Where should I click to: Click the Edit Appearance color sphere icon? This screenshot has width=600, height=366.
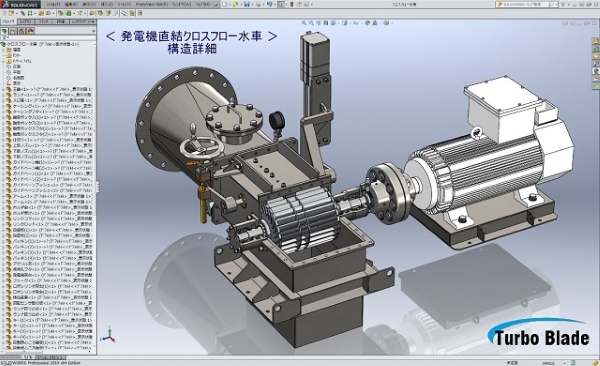[x=367, y=23]
